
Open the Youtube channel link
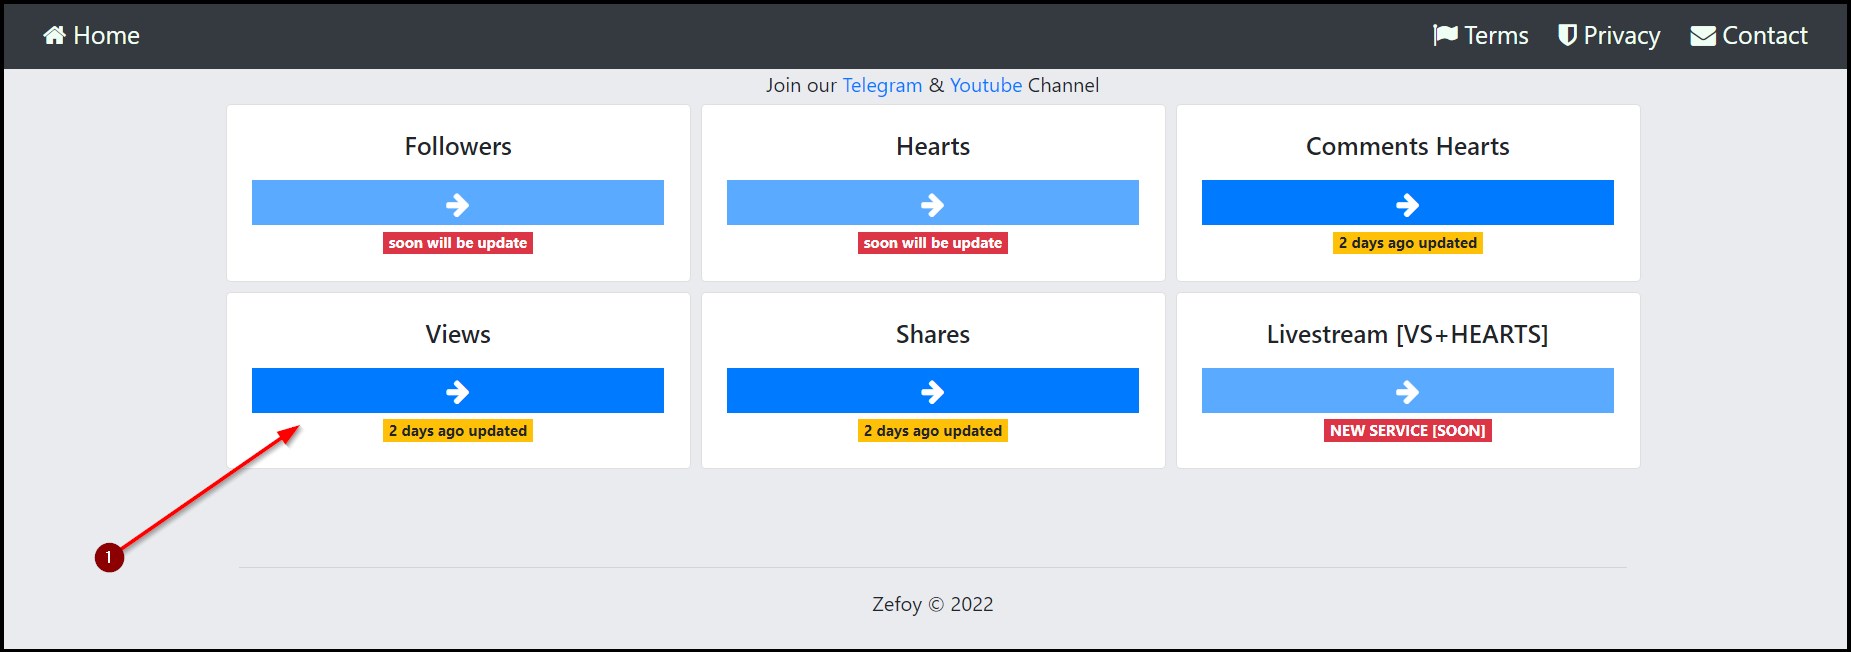[x=985, y=85]
